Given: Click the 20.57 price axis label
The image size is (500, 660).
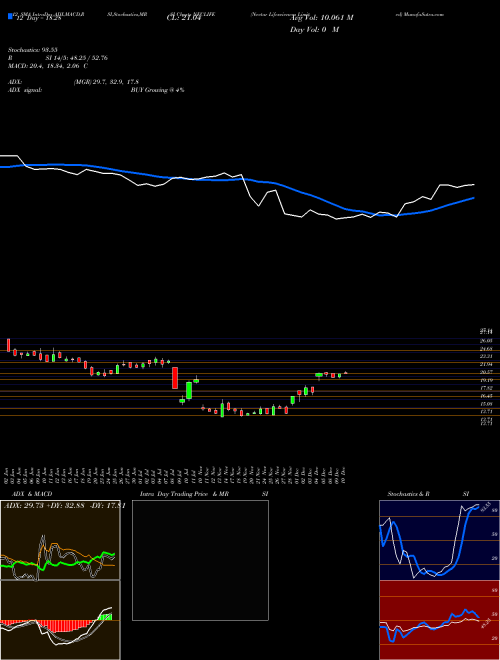Looking at the screenshot, I should (486, 372).
